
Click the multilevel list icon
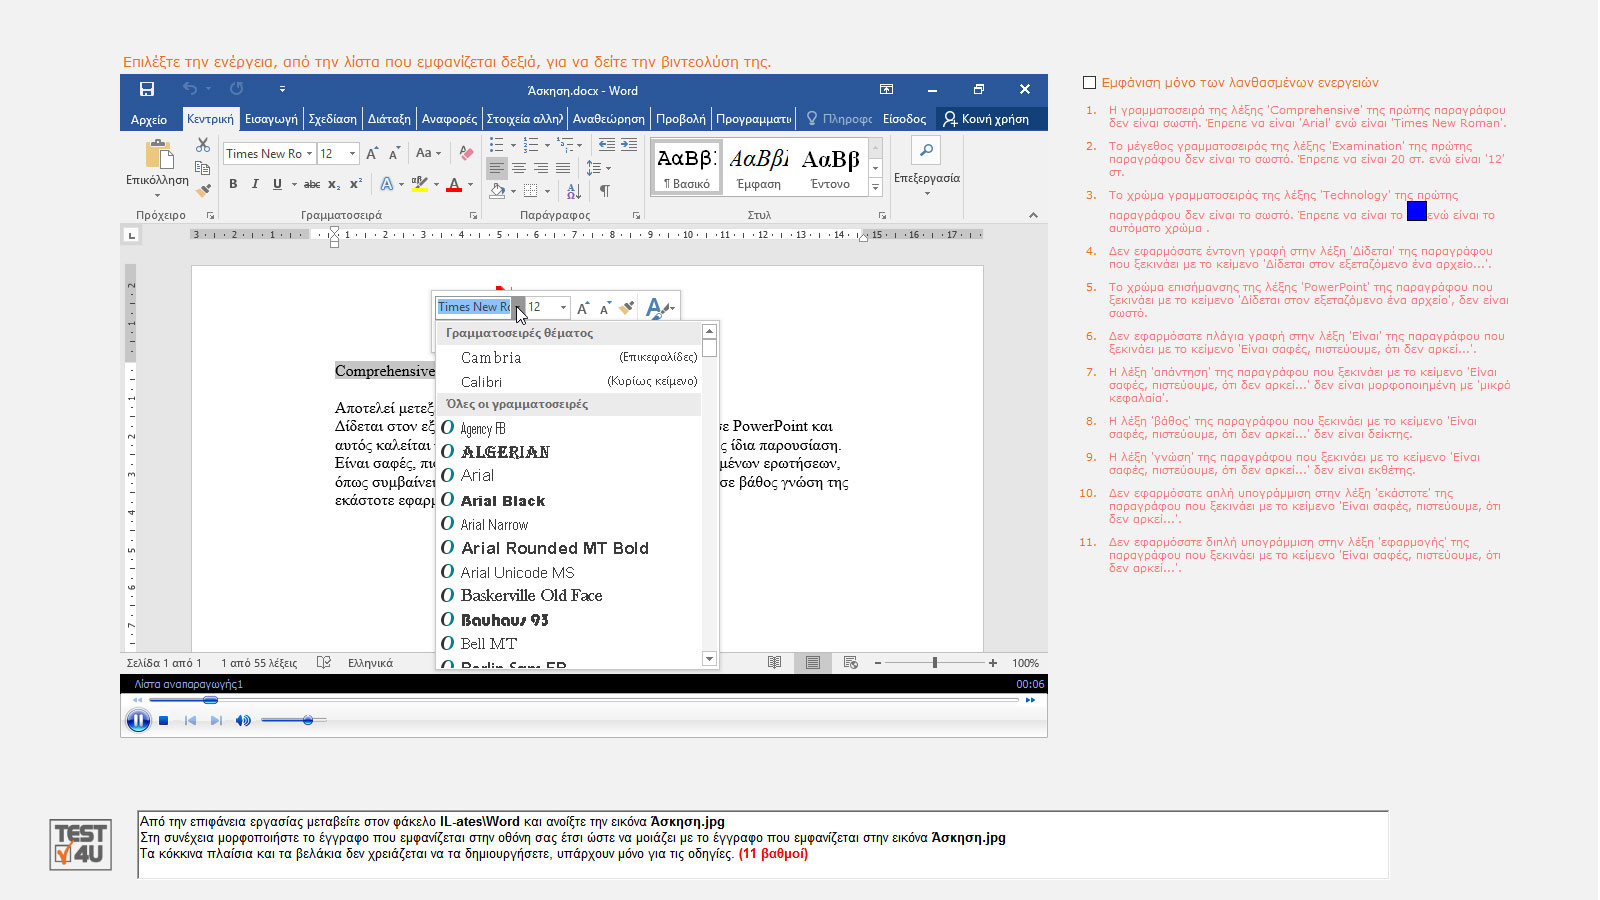(565, 145)
